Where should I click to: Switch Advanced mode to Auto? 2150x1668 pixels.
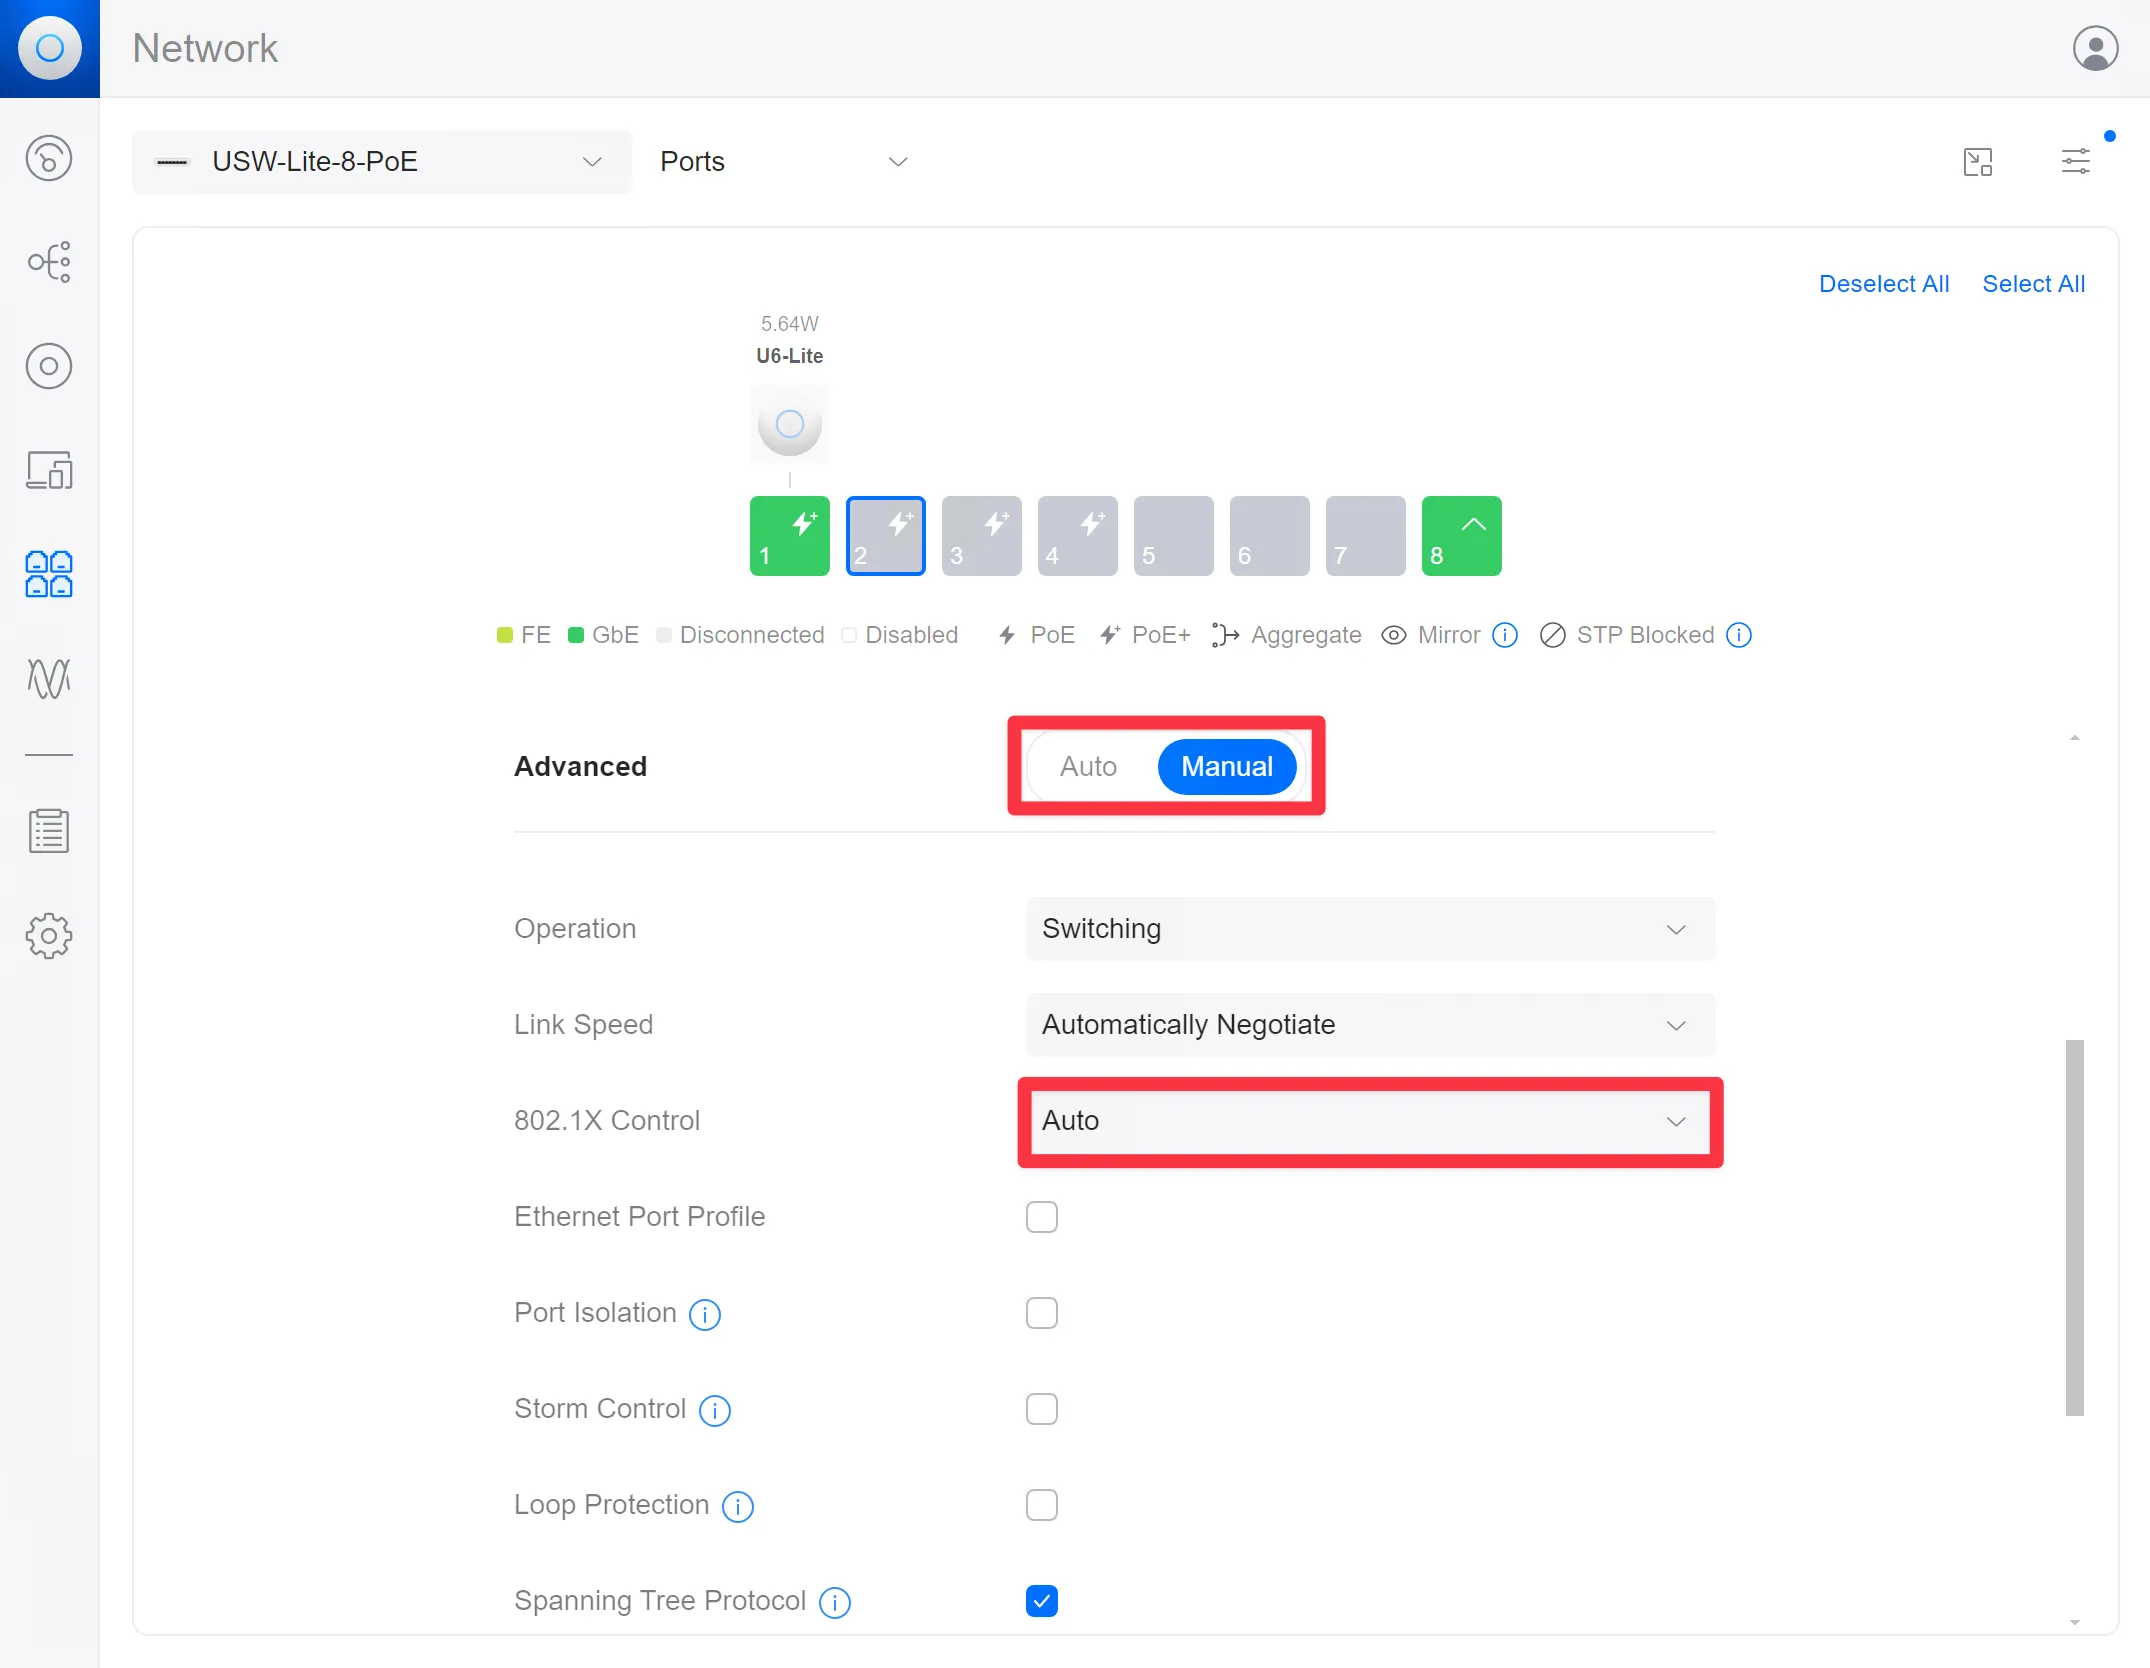point(1088,767)
